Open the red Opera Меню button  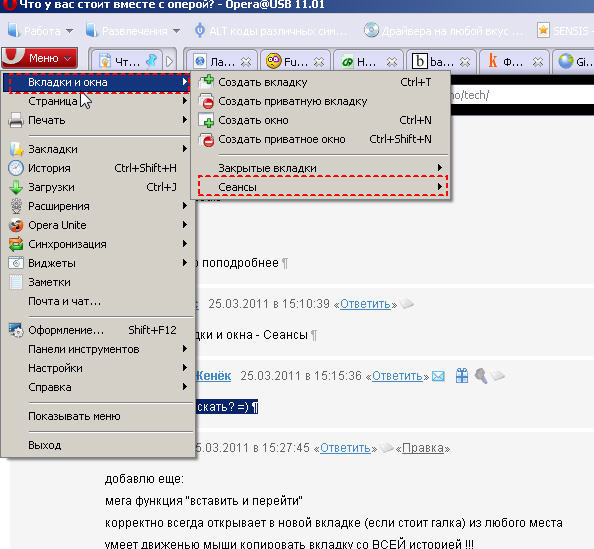39,58
